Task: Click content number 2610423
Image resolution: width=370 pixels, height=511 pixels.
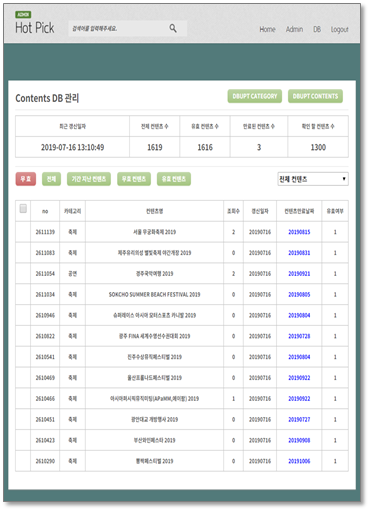Action: point(45,440)
